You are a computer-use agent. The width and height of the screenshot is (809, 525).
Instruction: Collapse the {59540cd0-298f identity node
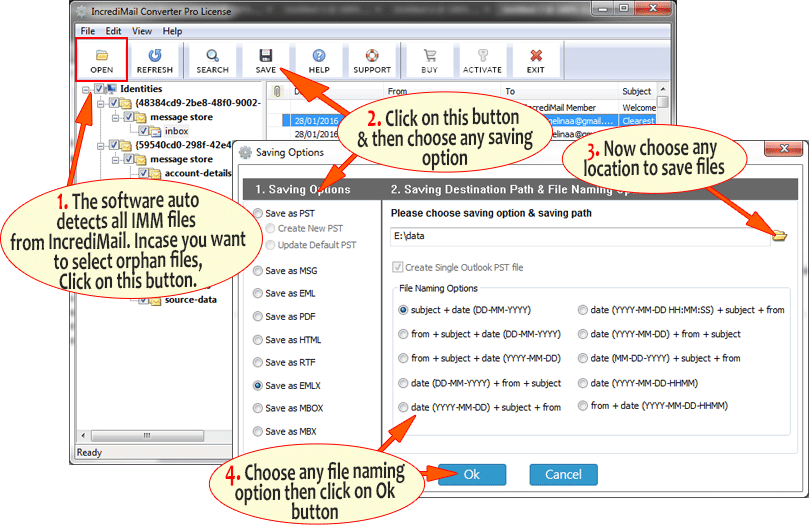101,146
